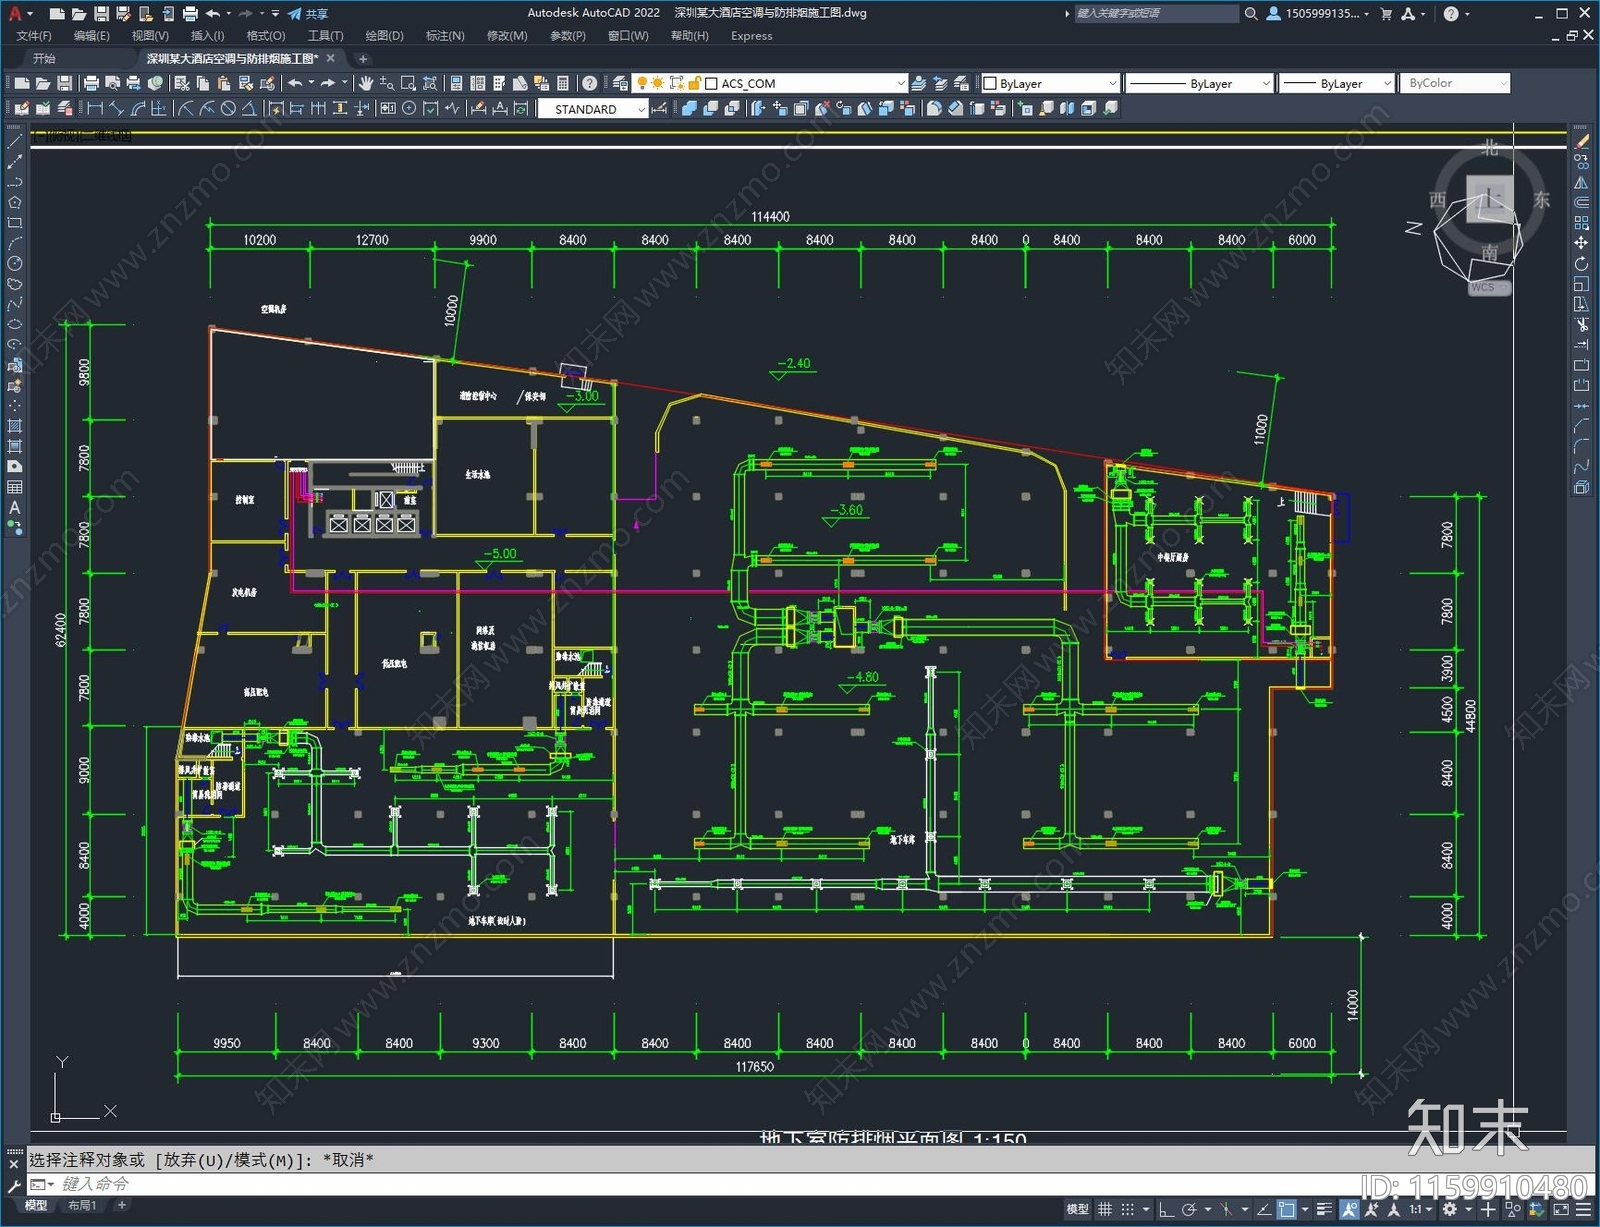Select the multiline text A tool
The width and height of the screenshot is (1600, 1227).
[x=14, y=508]
